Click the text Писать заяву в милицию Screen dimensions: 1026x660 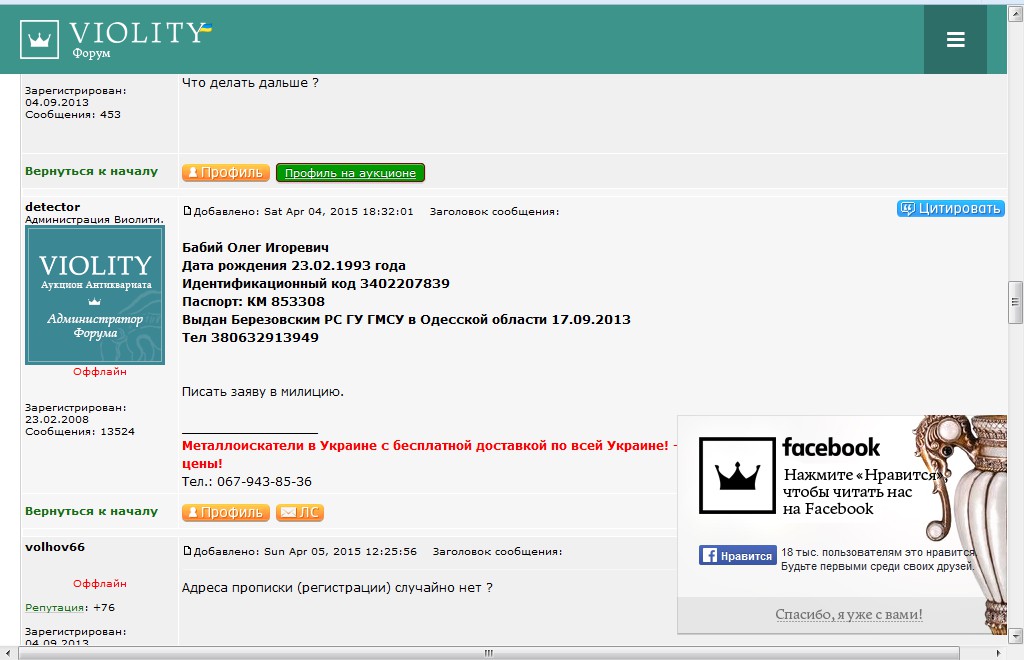pyautogui.click(x=262, y=392)
